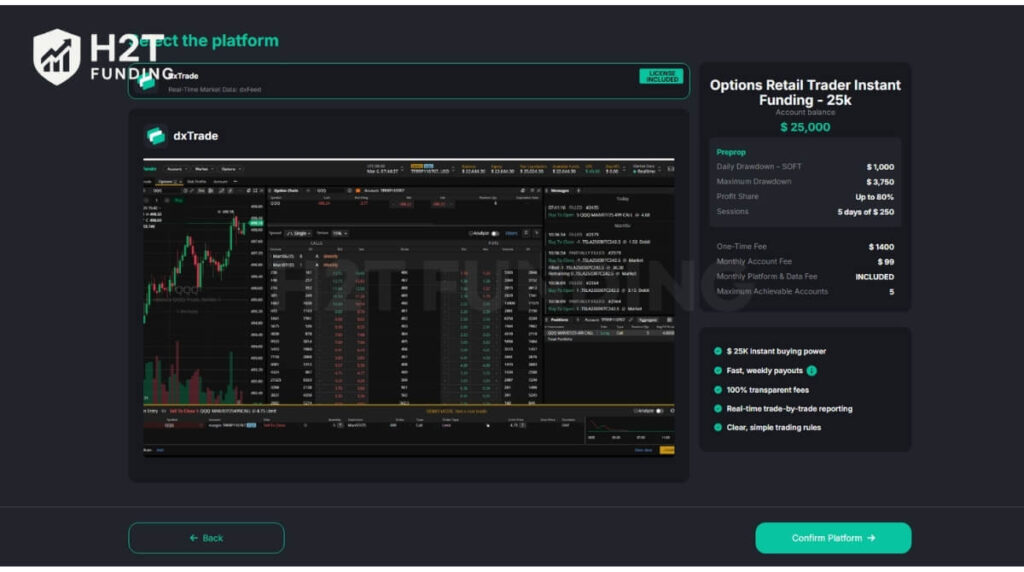Click check icon beside 100% transparent fees
The width and height of the screenshot is (1024, 572).
[x=718, y=390]
